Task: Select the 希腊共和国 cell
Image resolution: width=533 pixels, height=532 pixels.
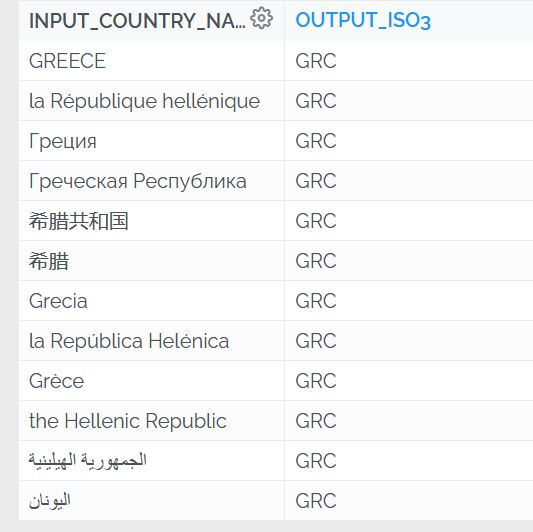Action: (152, 221)
